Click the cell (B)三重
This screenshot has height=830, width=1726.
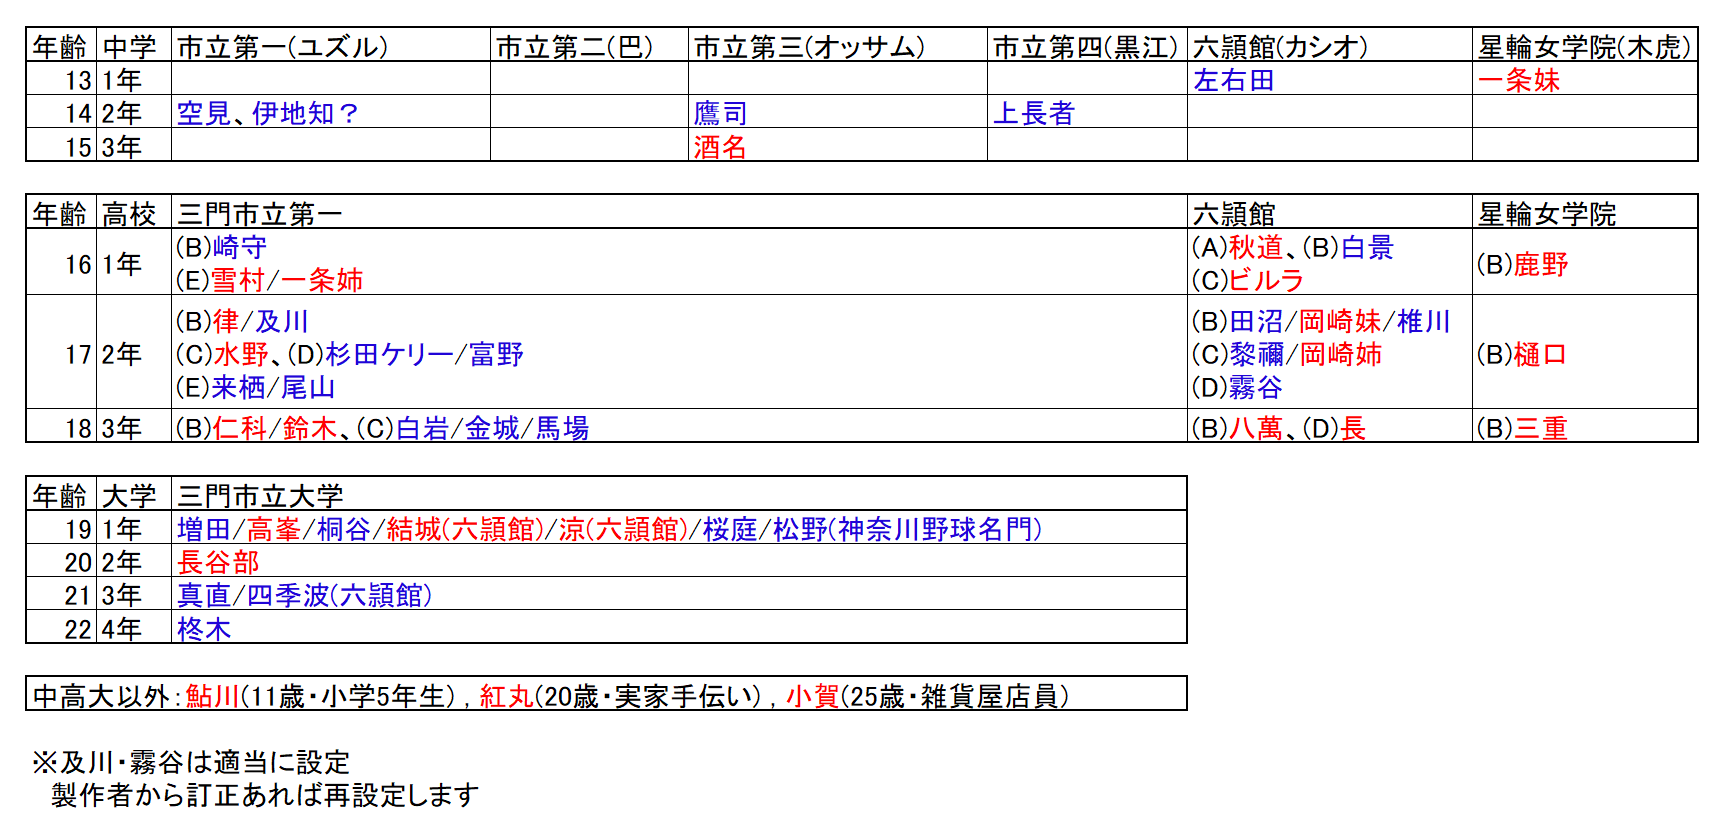pyautogui.click(x=1585, y=425)
